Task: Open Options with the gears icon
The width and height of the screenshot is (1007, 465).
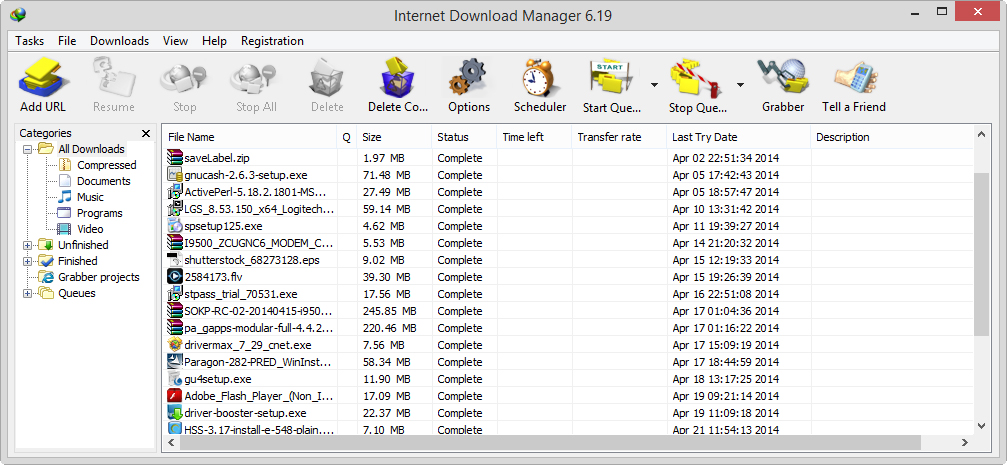Action: (x=469, y=79)
